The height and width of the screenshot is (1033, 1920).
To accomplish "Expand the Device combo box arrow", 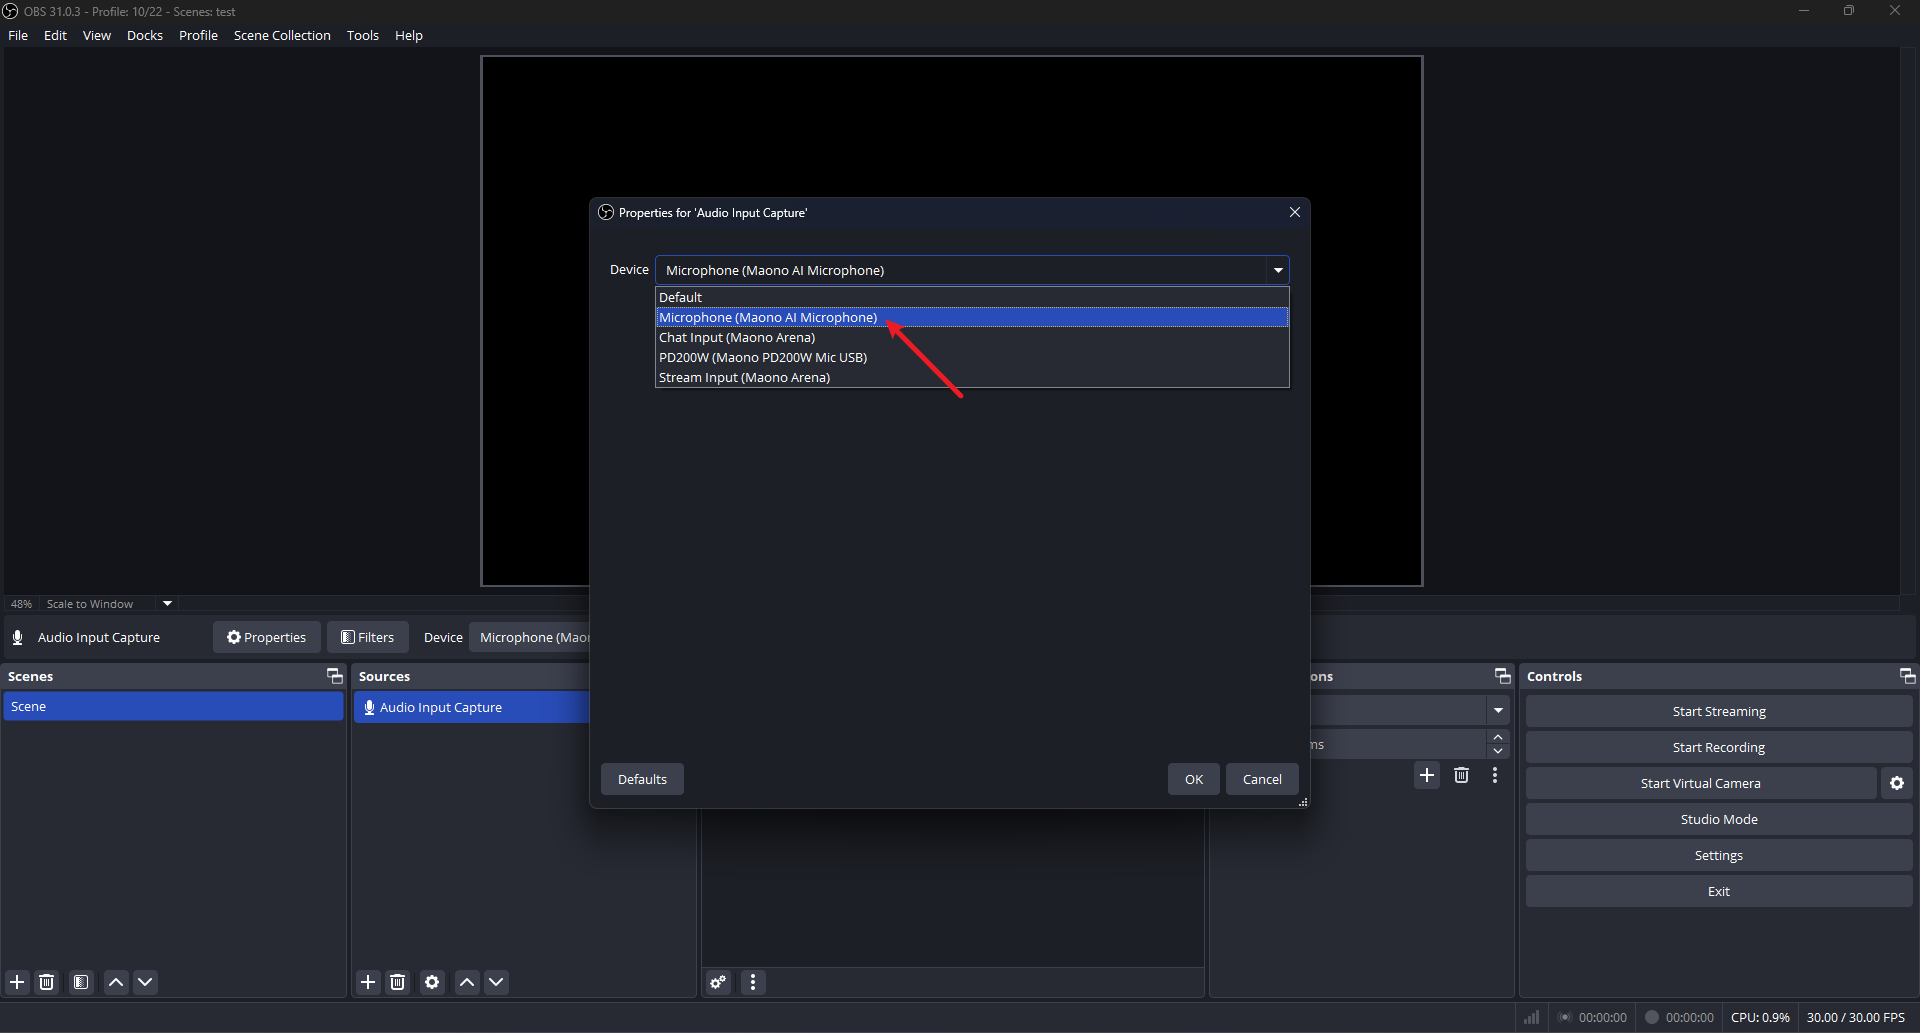I will coord(1278,270).
